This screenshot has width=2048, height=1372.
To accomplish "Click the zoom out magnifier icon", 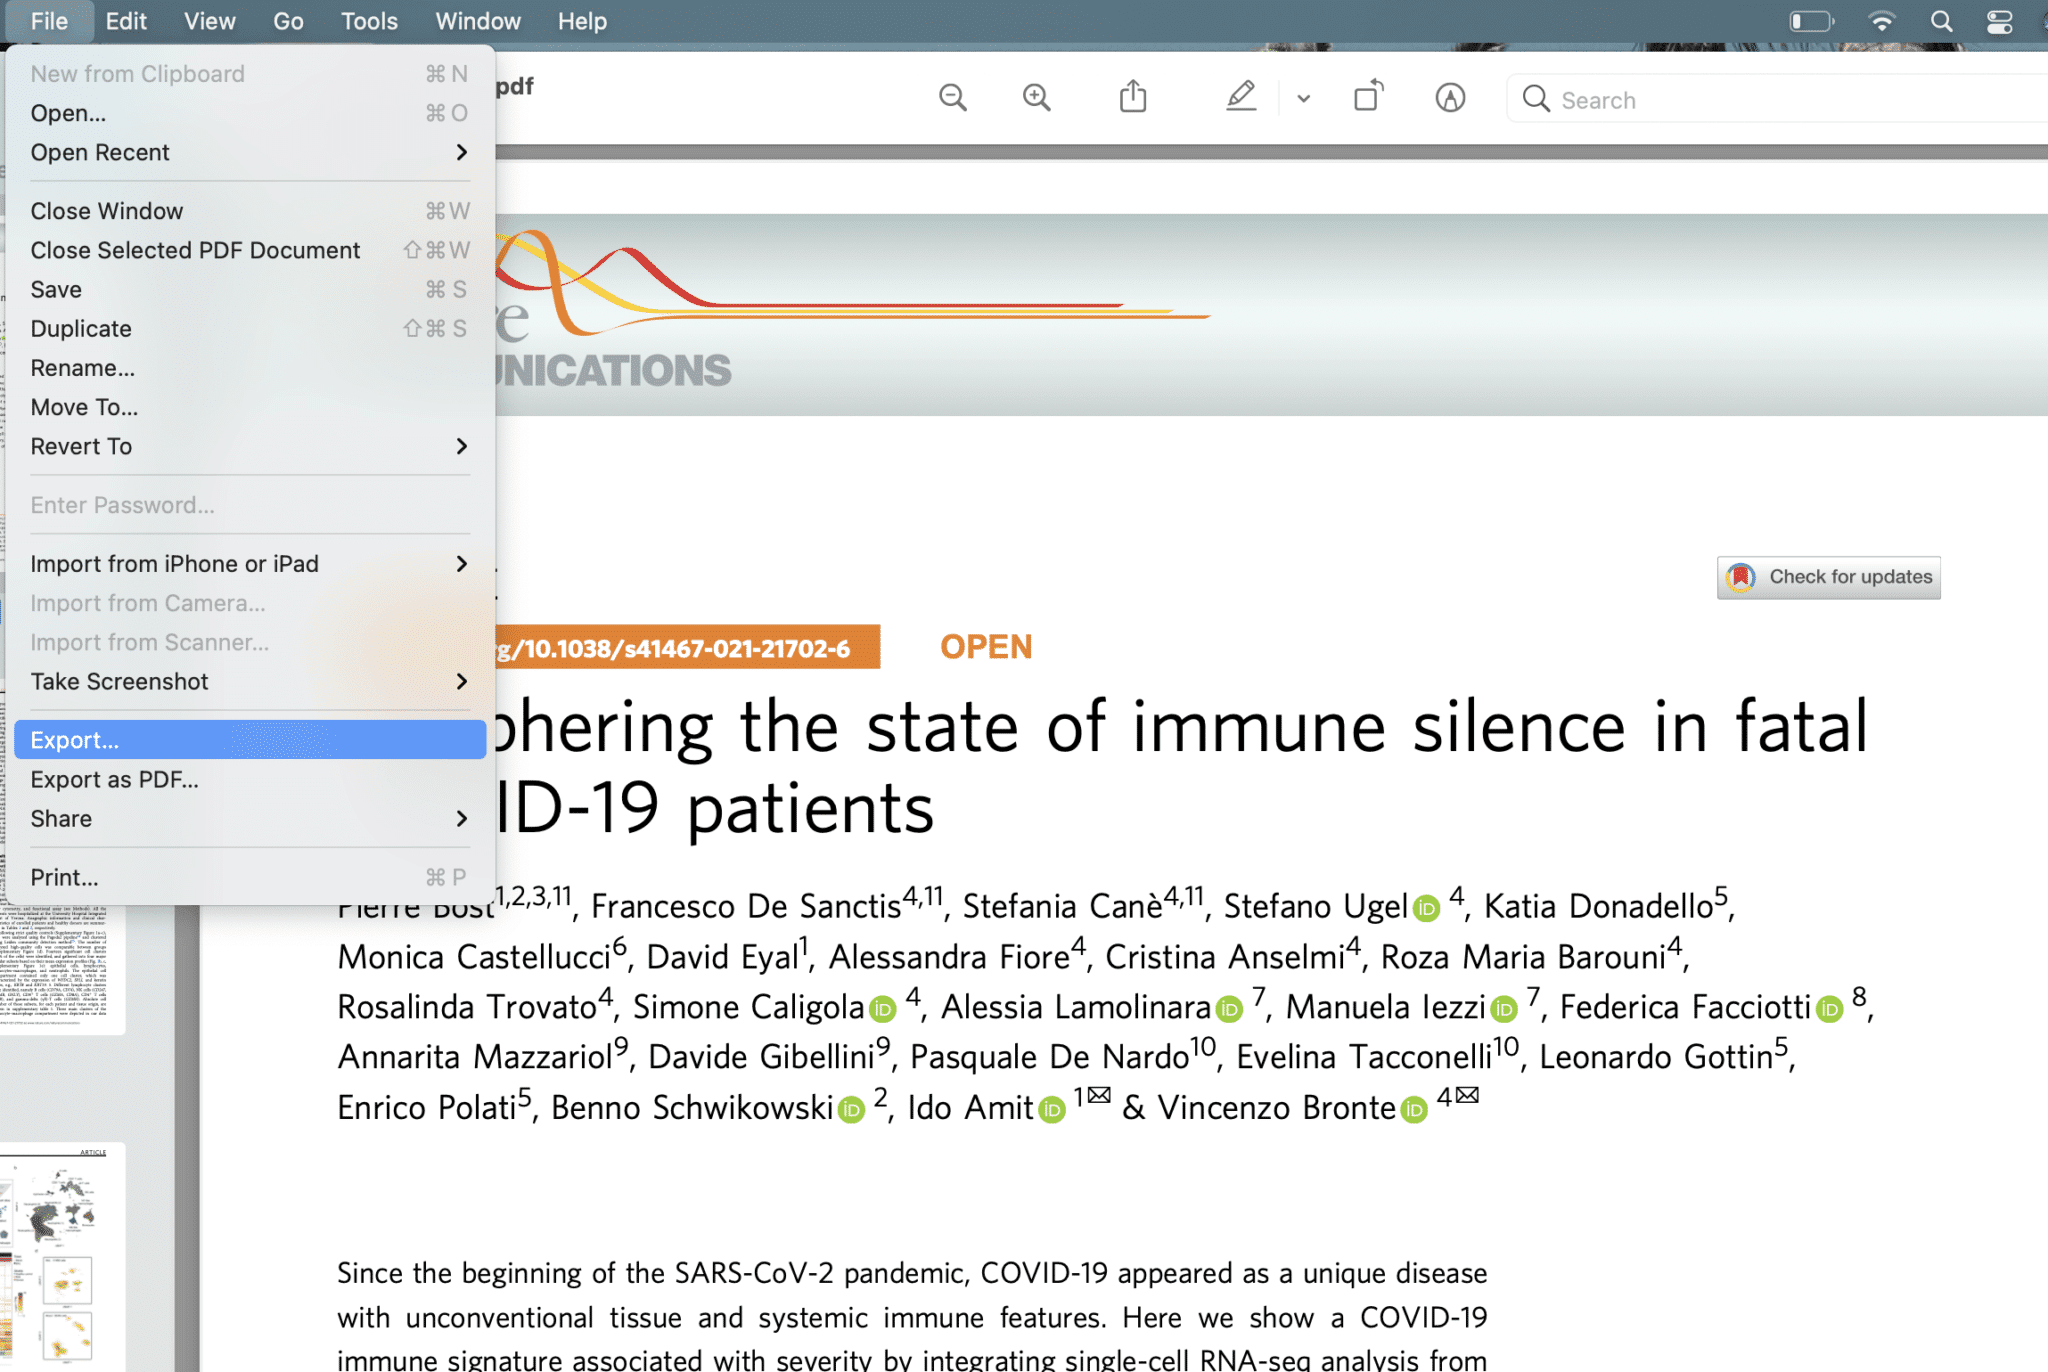I will (x=952, y=100).
